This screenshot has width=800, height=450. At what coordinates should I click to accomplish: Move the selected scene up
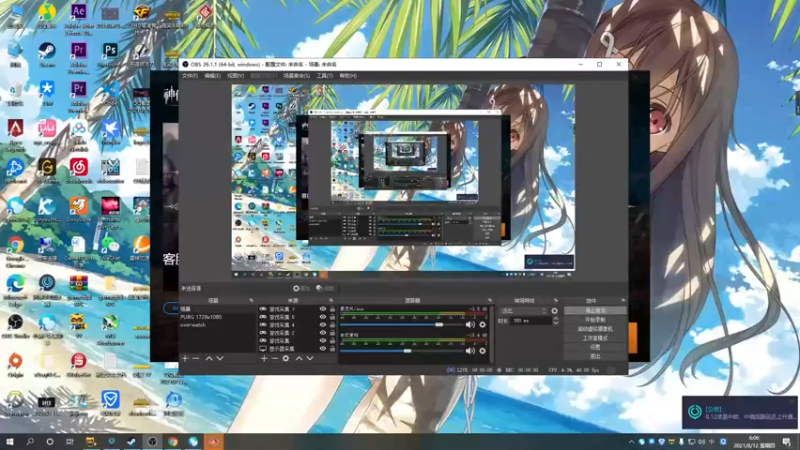click(x=209, y=359)
